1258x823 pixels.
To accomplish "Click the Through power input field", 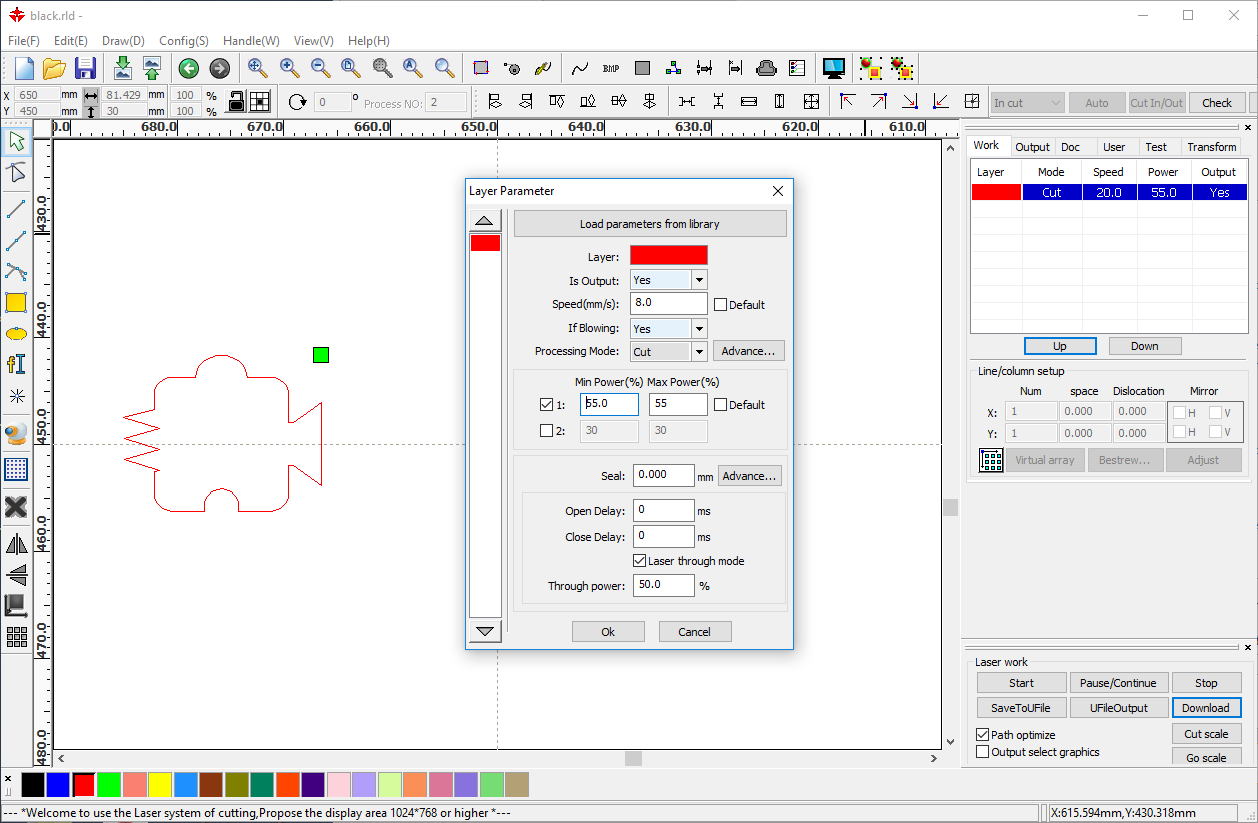I will (663, 586).
